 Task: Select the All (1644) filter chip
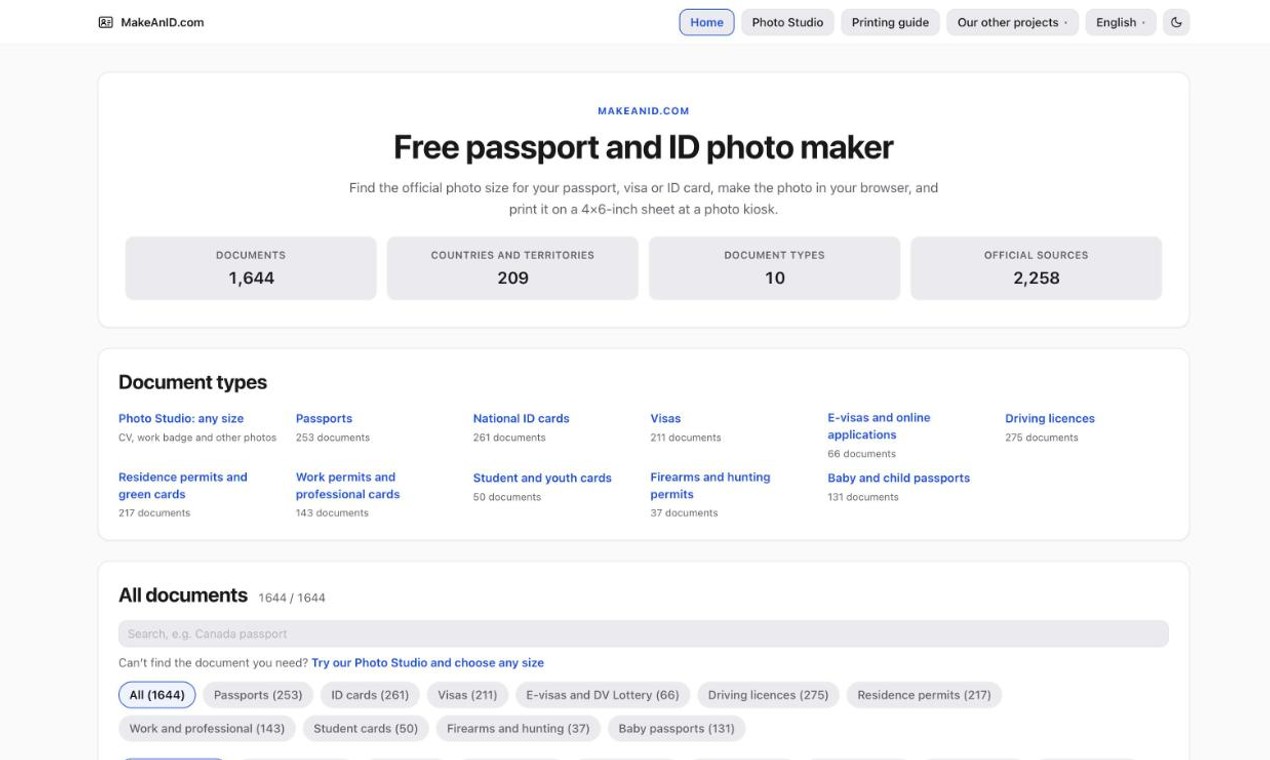[157, 695]
